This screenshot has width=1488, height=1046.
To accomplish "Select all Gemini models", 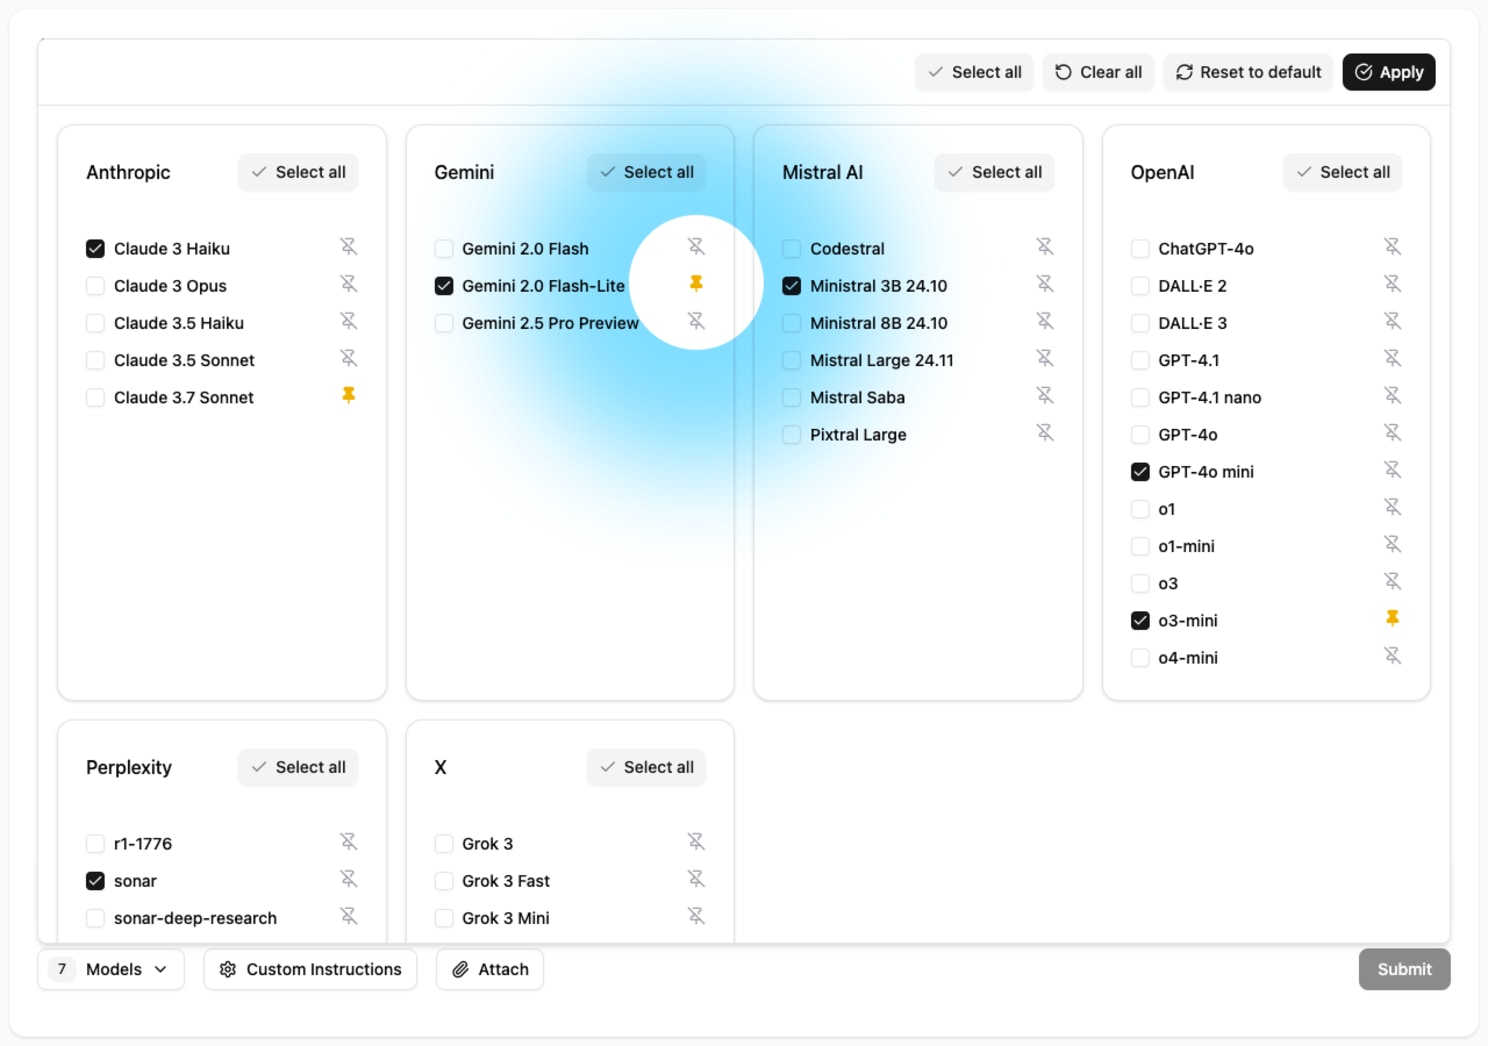I will pyautogui.click(x=646, y=172).
